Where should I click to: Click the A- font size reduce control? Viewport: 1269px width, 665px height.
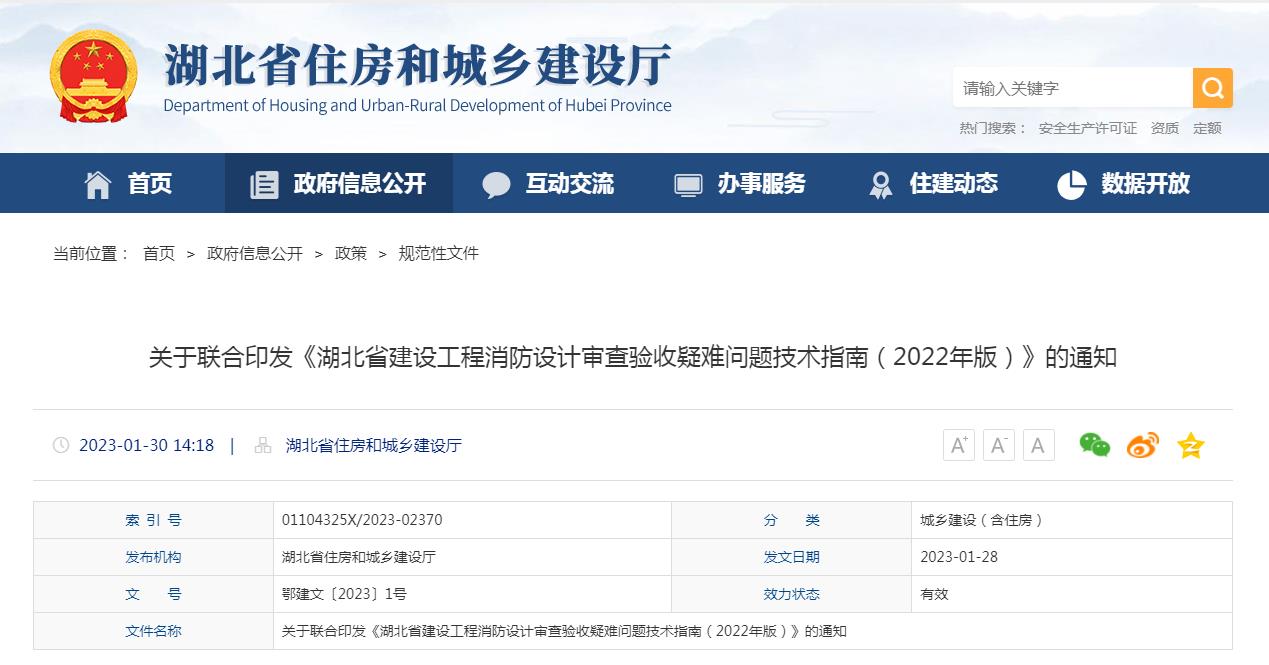[998, 445]
